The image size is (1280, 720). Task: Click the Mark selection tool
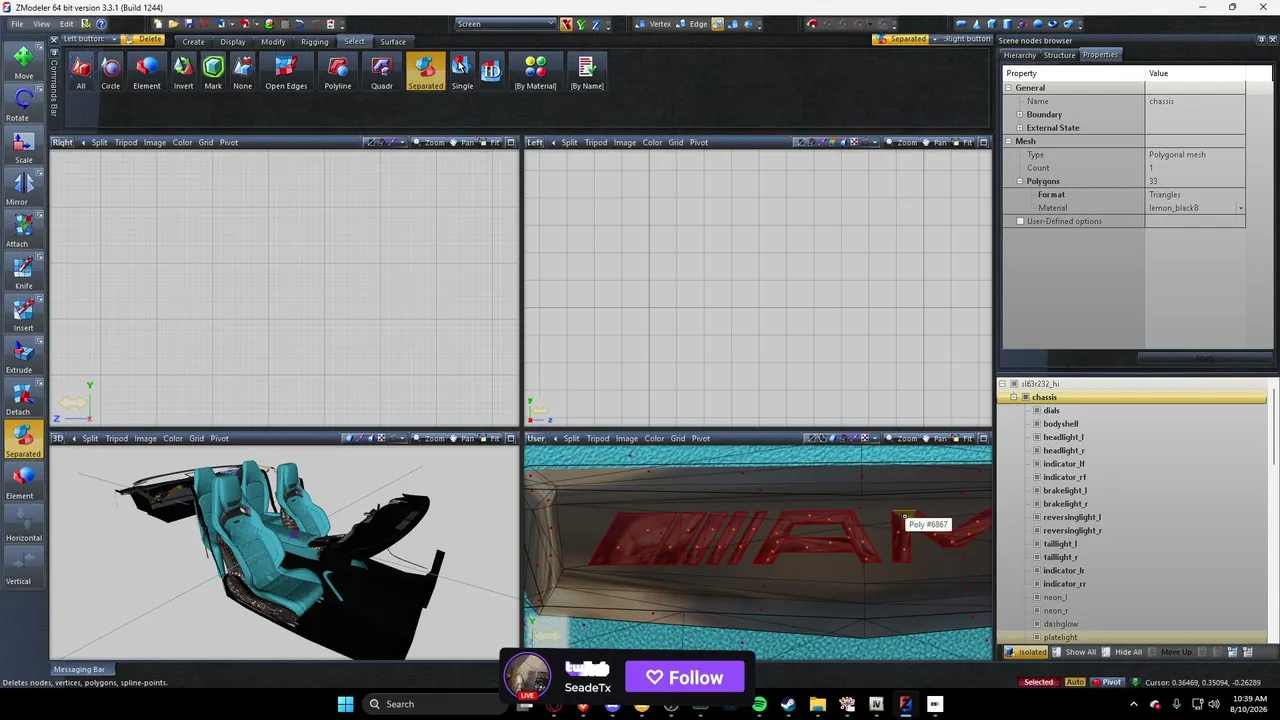coord(213,72)
